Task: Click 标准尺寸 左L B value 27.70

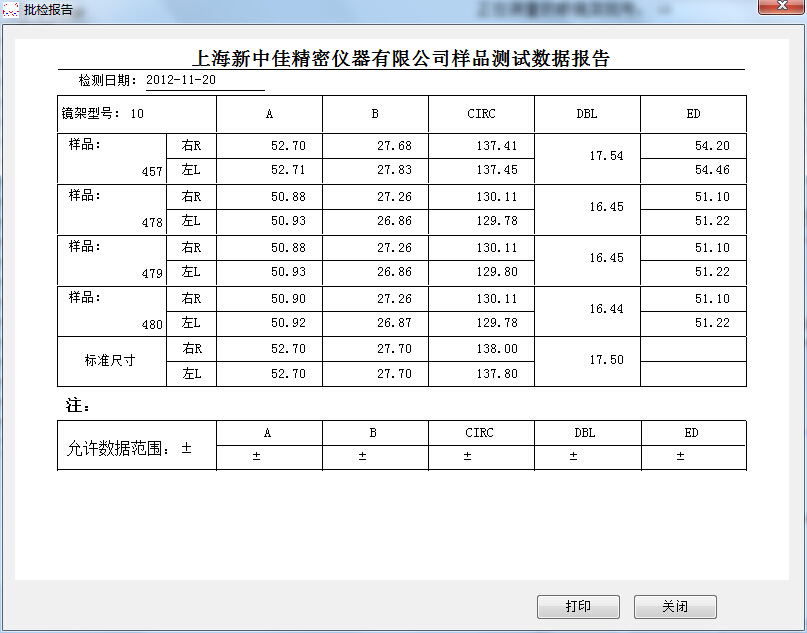Action: coord(394,374)
